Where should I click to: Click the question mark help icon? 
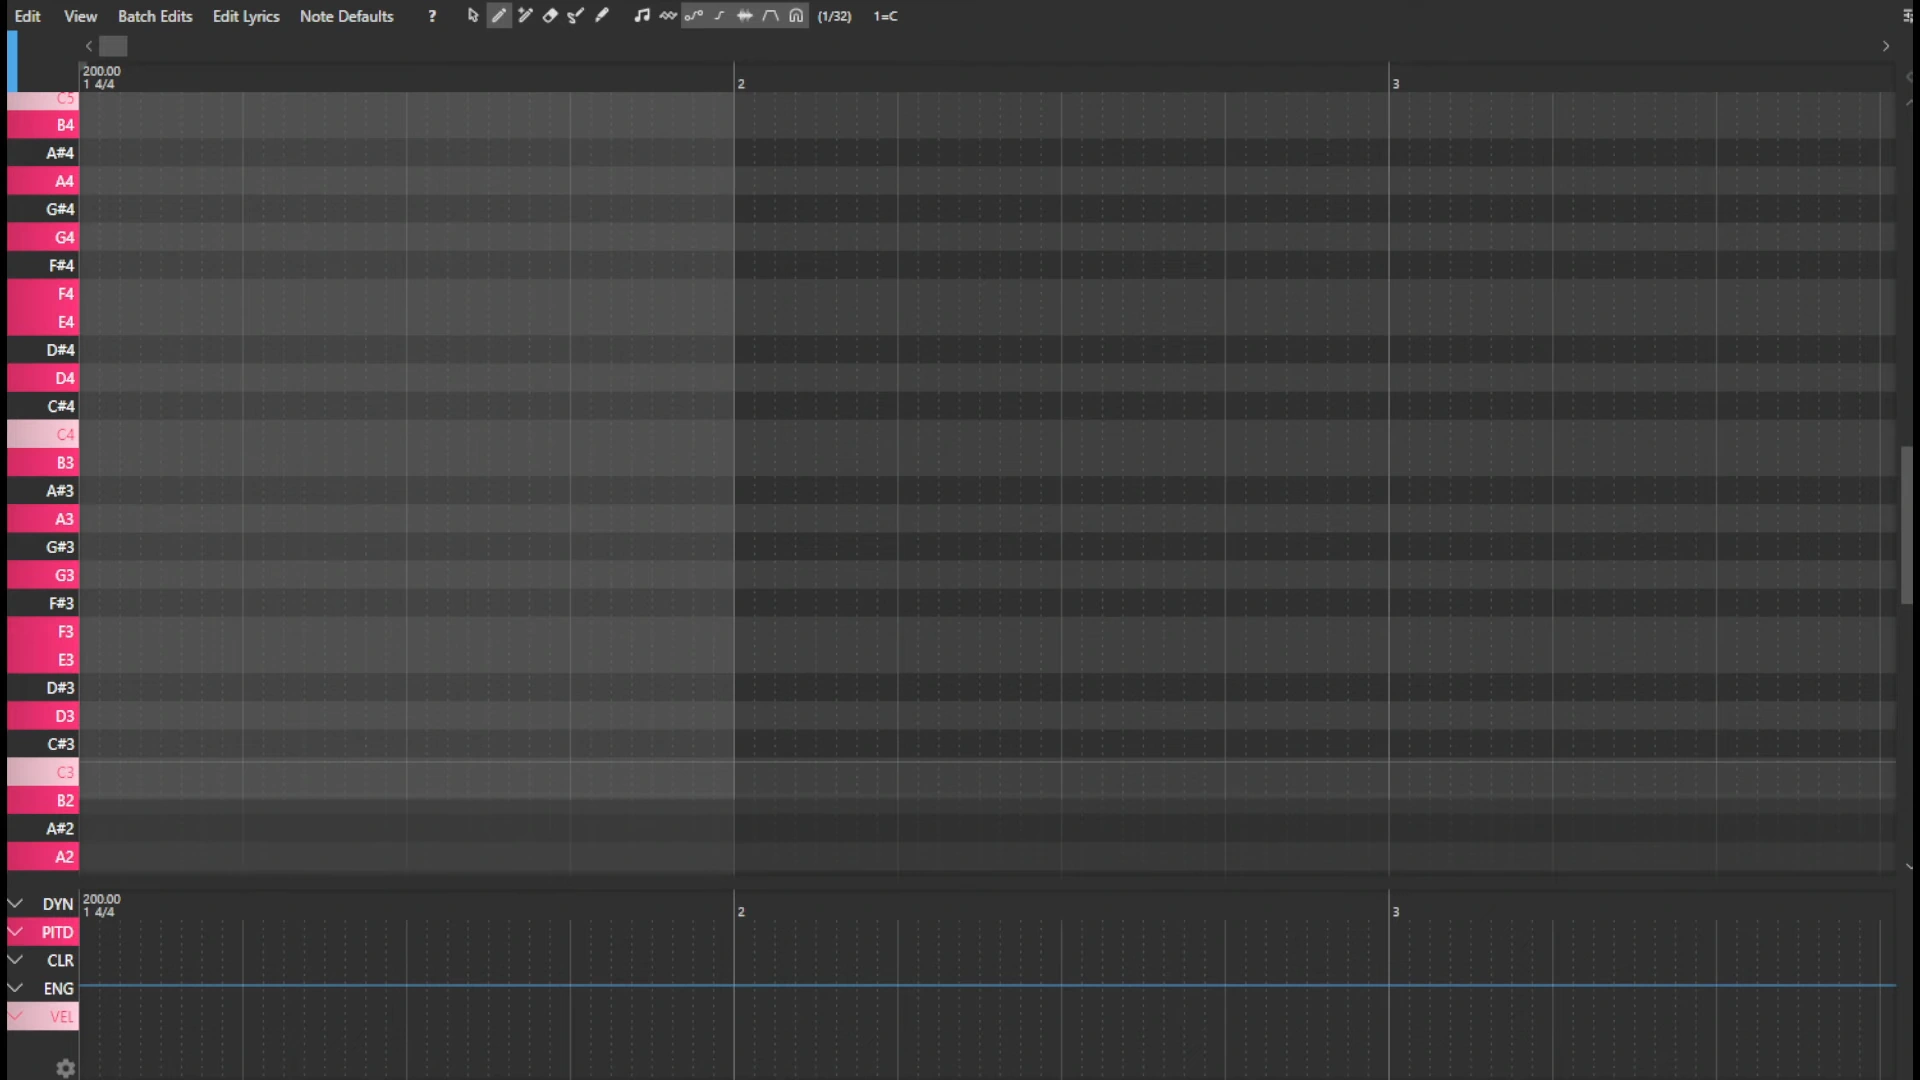[x=432, y=16]
